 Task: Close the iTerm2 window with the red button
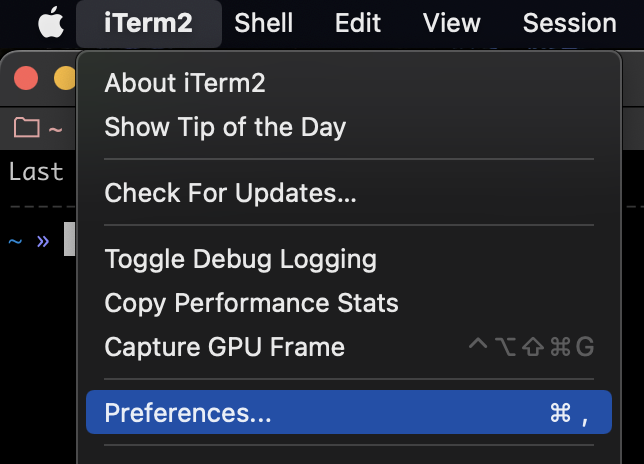click(x=26, y=78)
